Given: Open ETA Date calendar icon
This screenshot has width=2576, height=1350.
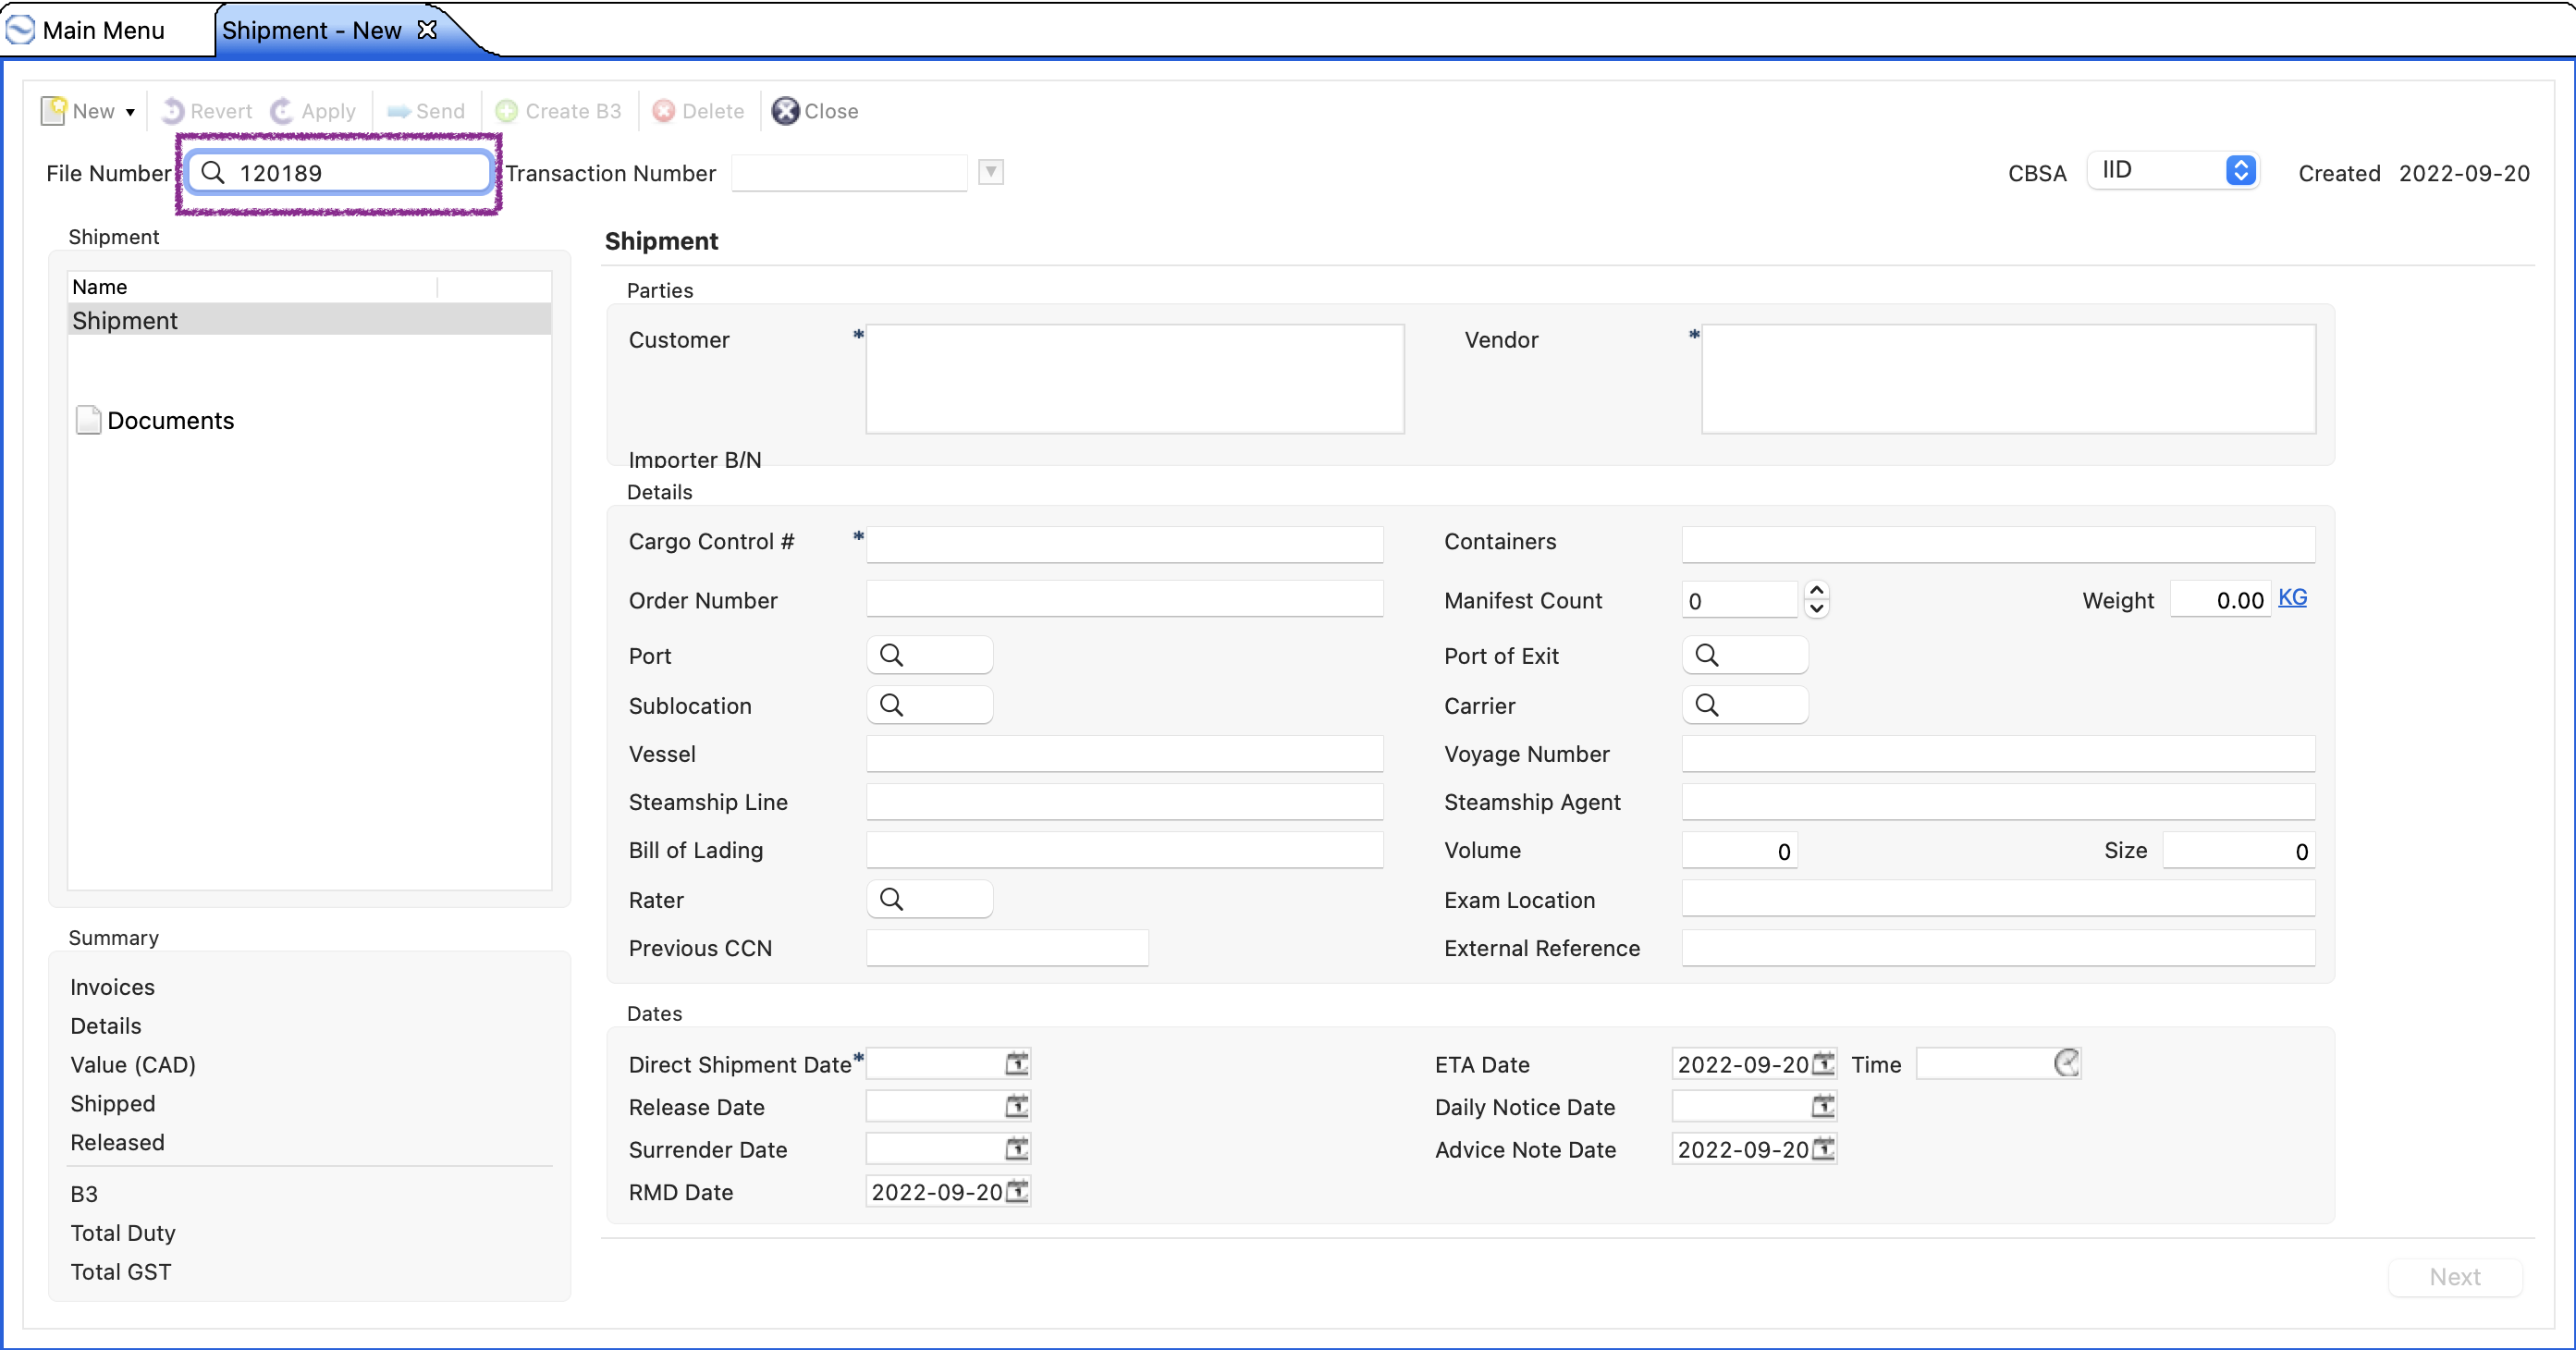Looking at the screenshot, I should click(x=1823, y=1063).
